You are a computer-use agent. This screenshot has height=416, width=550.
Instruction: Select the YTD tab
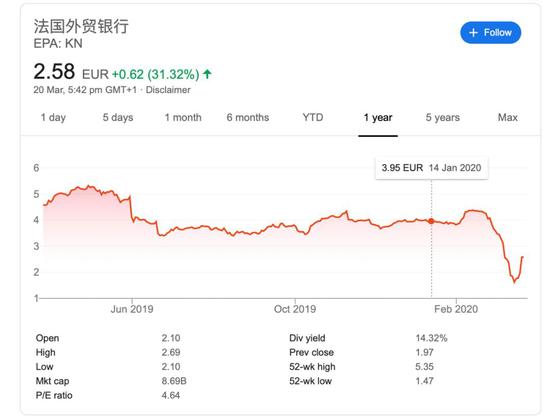click(313, 118)
